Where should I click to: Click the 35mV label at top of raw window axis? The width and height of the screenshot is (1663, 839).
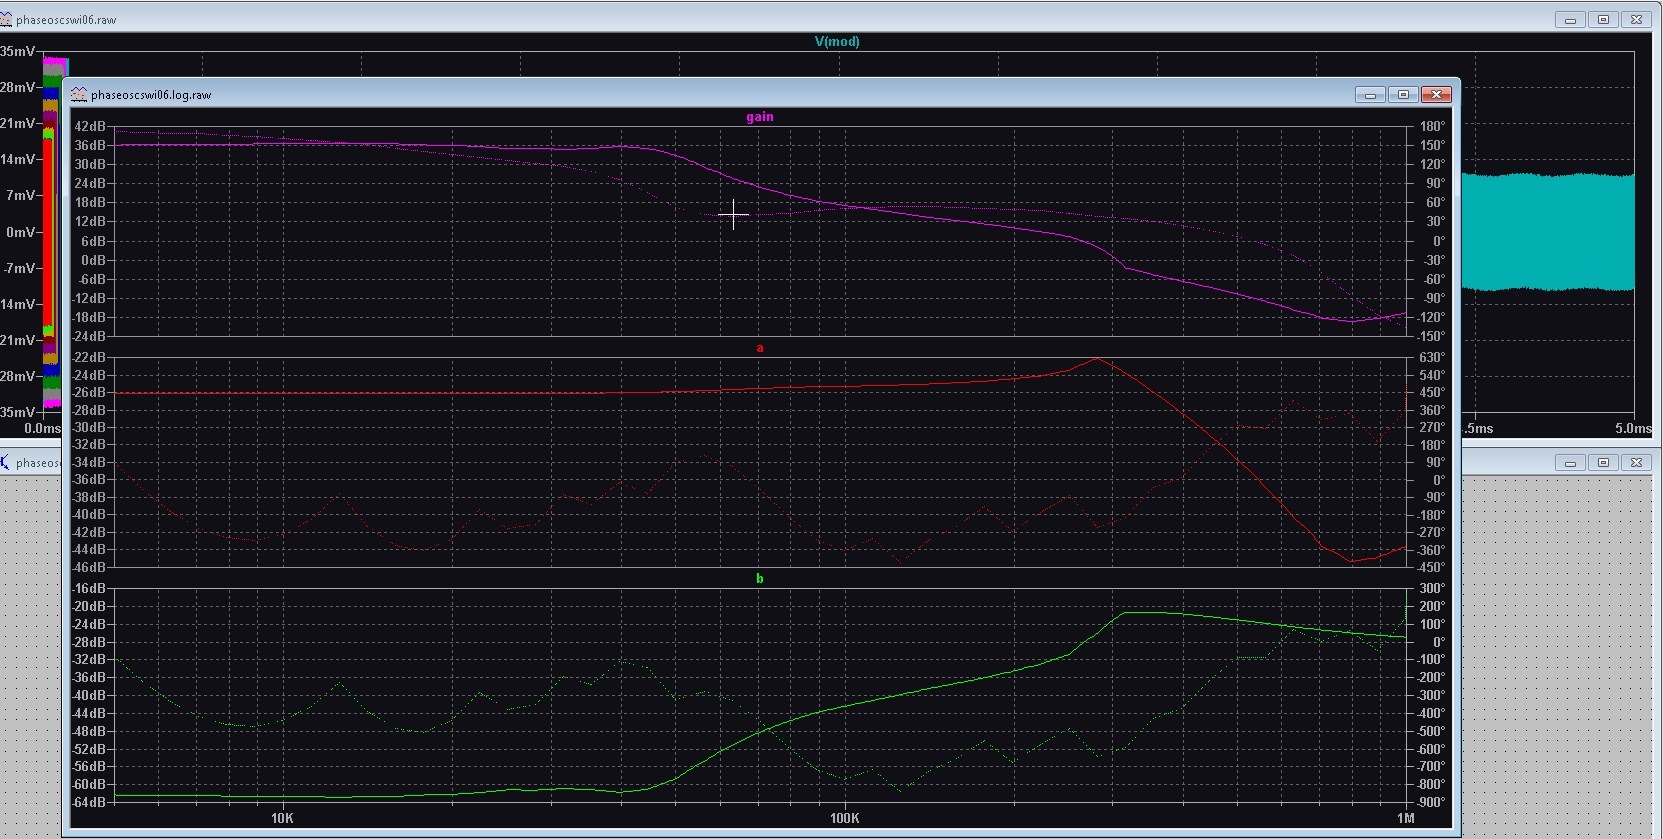(17, 51)
